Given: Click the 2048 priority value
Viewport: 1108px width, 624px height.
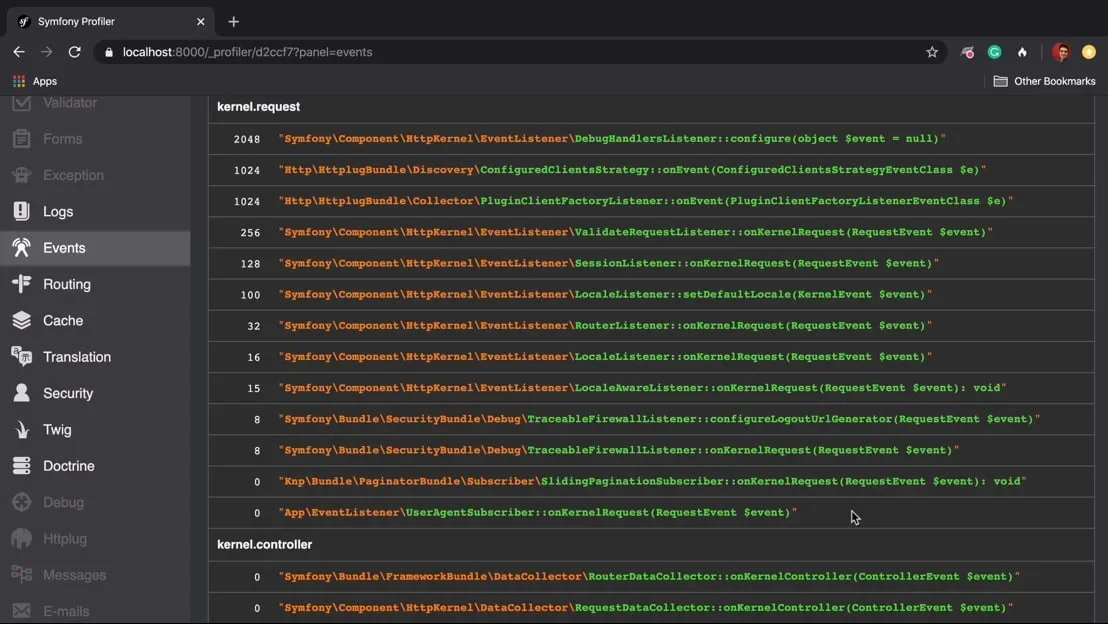Looking at the screenshot, I should pos(247,139).
